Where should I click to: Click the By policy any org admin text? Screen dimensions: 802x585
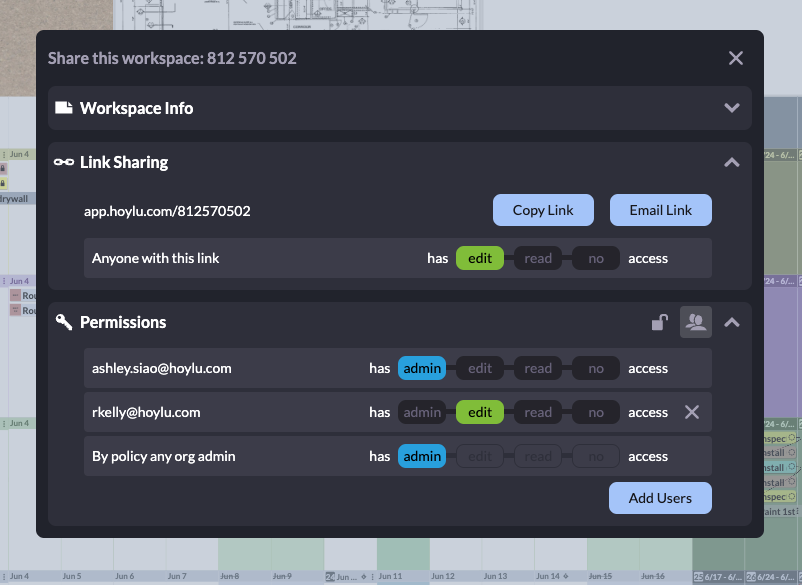[164, 456]
